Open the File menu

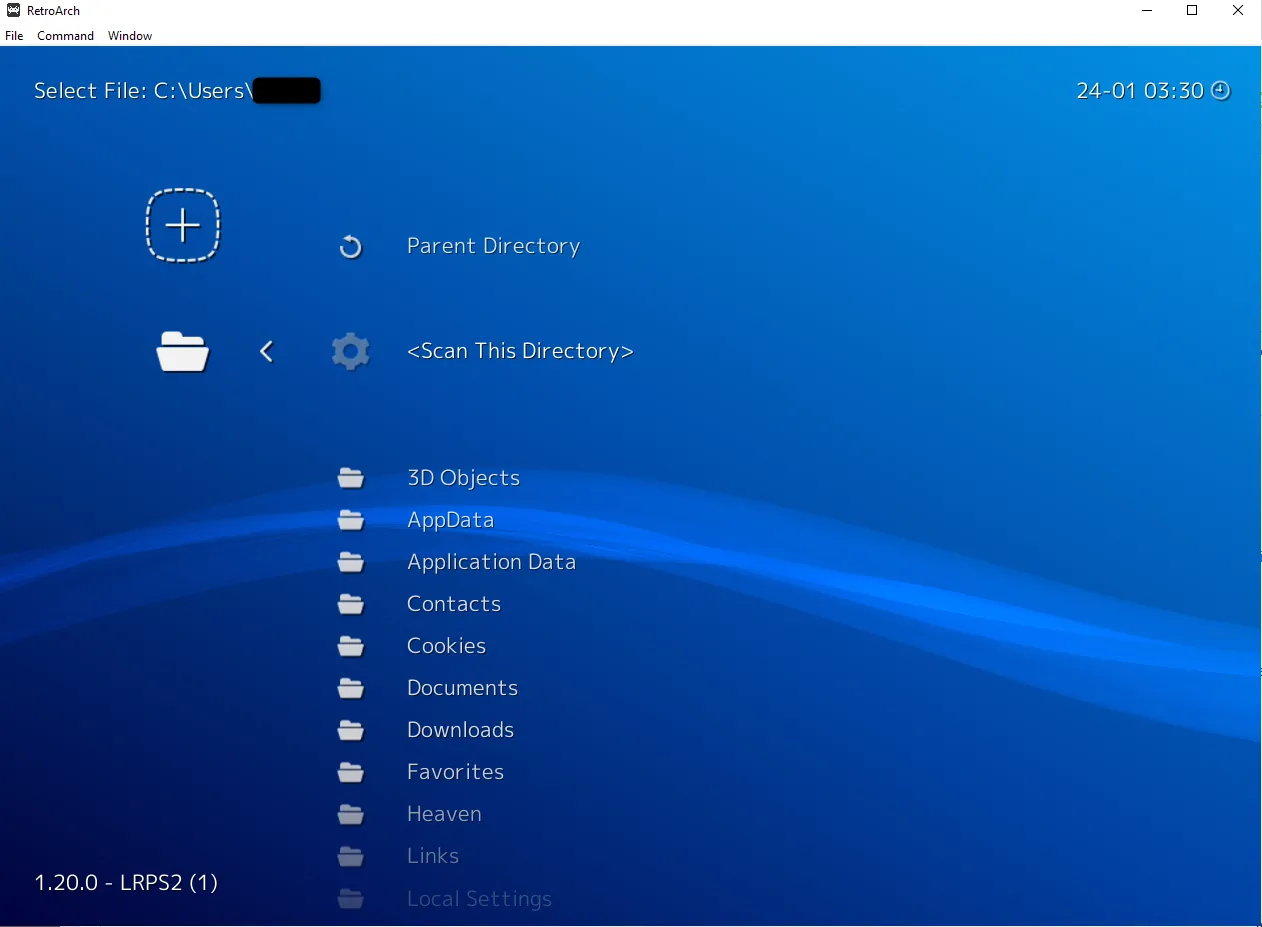pos(14,36)
